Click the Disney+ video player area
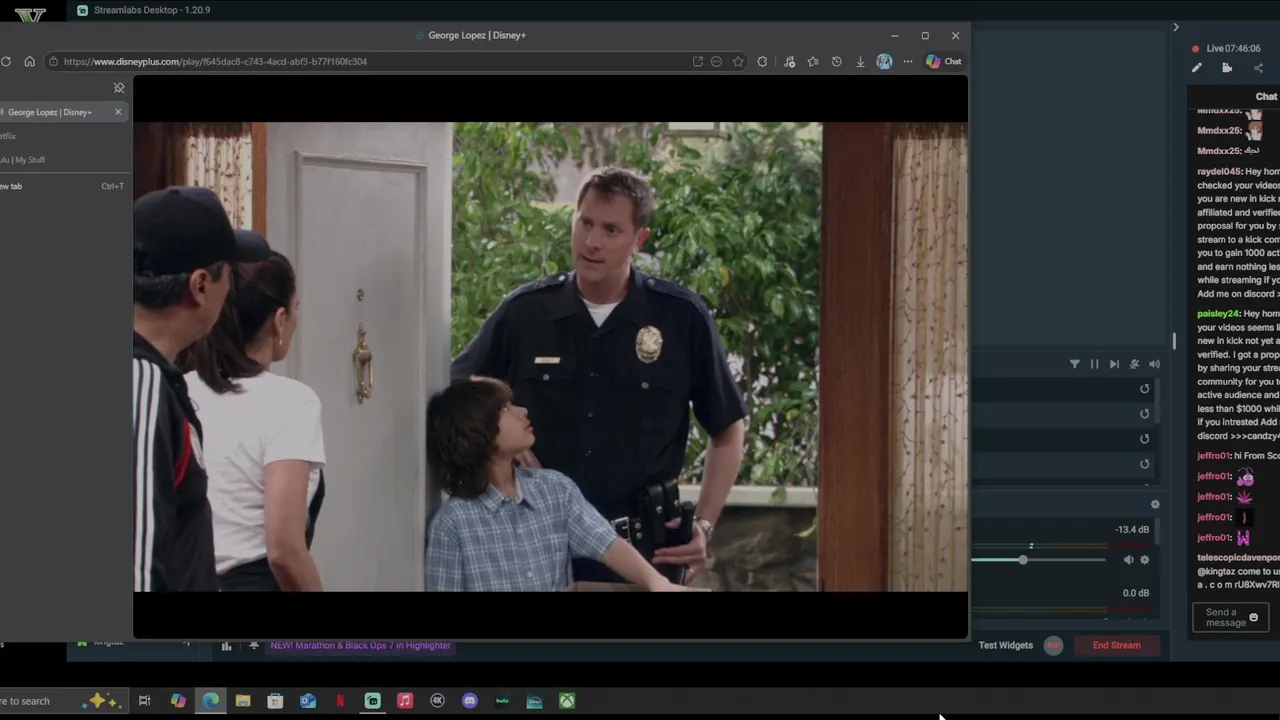1280x720 pixels. (x=550, y=357)
